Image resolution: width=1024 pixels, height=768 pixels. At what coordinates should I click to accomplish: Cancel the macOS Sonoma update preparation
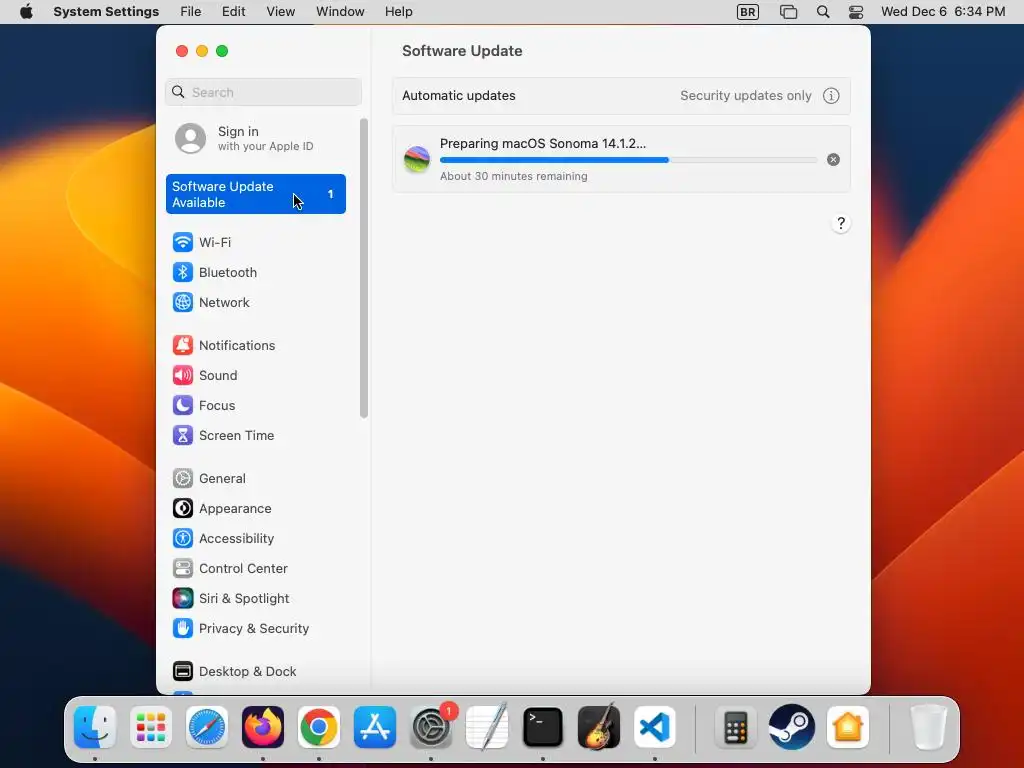(x=833, y=160)
